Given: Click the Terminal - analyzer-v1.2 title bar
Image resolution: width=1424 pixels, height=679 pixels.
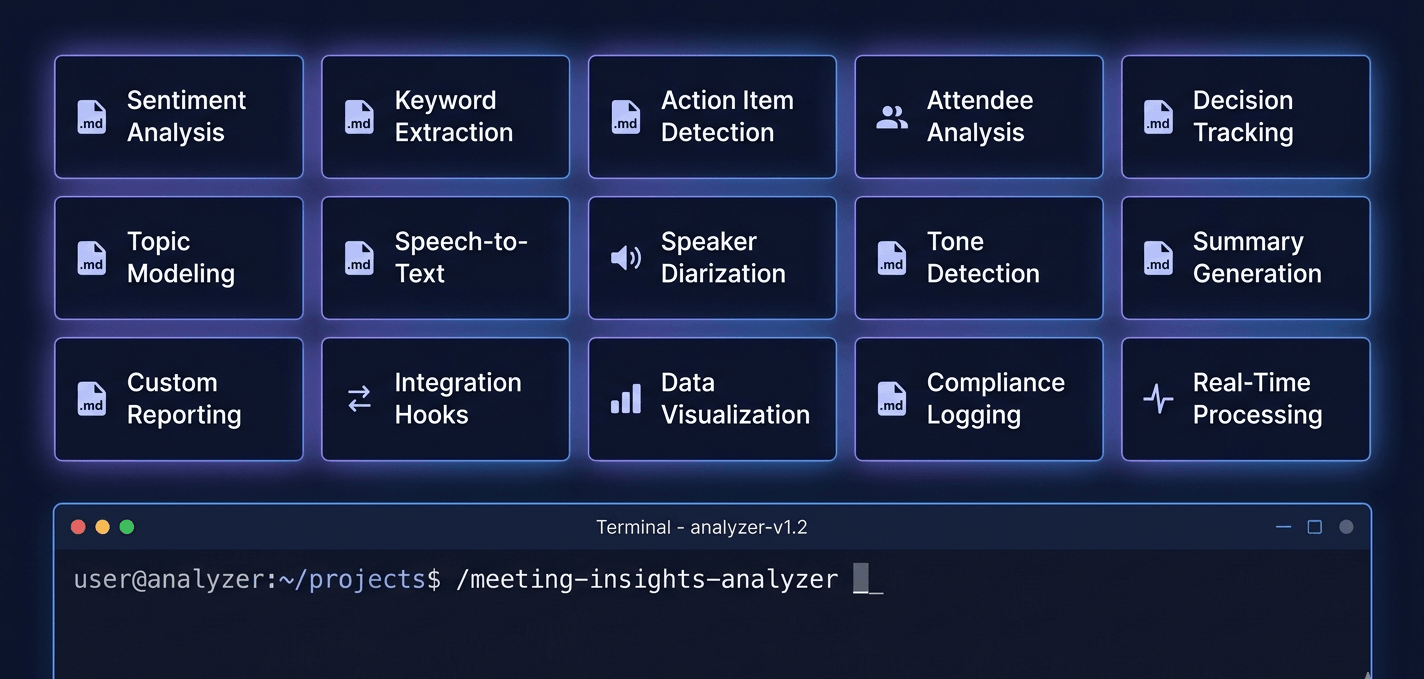Looking at the screenshot, I should click(x=703, y=527).
